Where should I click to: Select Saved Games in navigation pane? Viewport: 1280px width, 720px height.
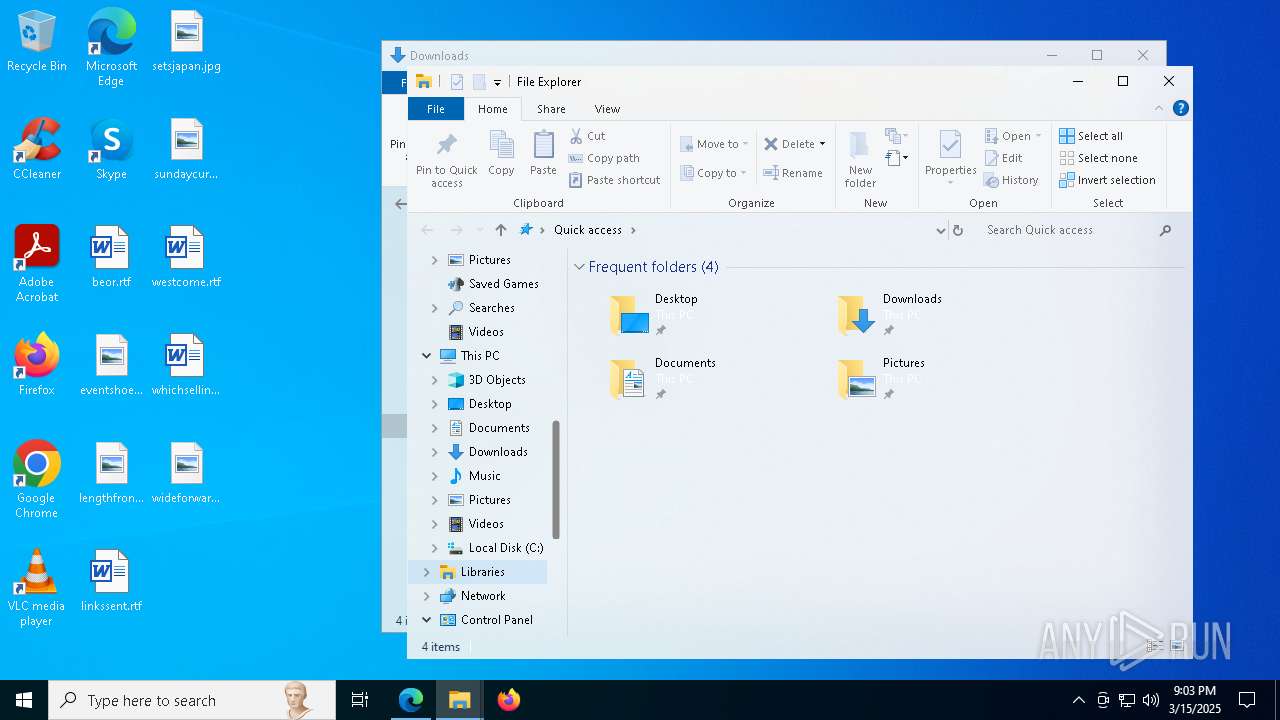pyautogui.click(x=503, y=284)
